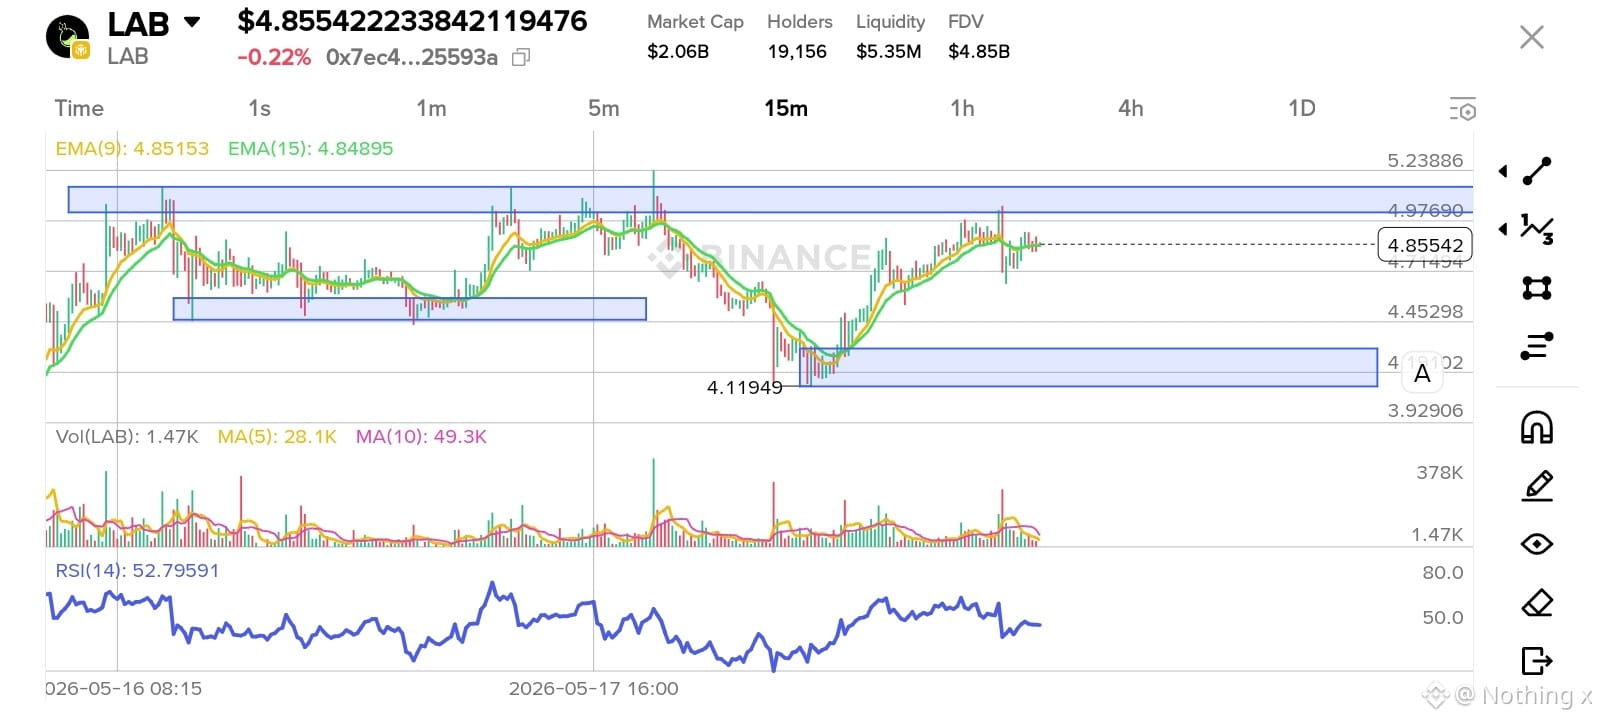Select the 1D timeframe

pyautogui.click(x=1302, y=108)
